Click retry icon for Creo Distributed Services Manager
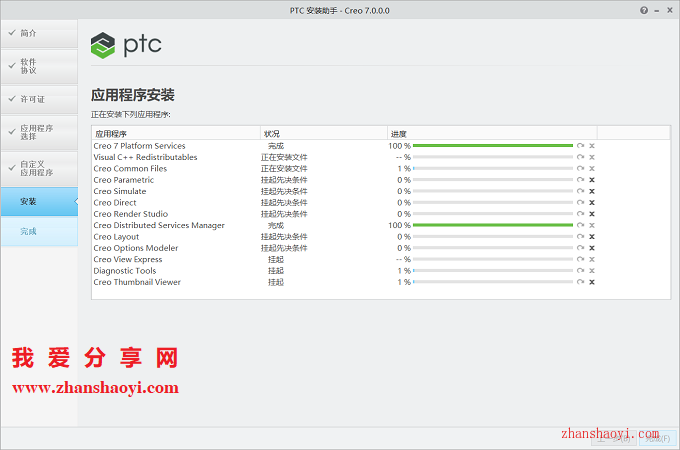 580,225
